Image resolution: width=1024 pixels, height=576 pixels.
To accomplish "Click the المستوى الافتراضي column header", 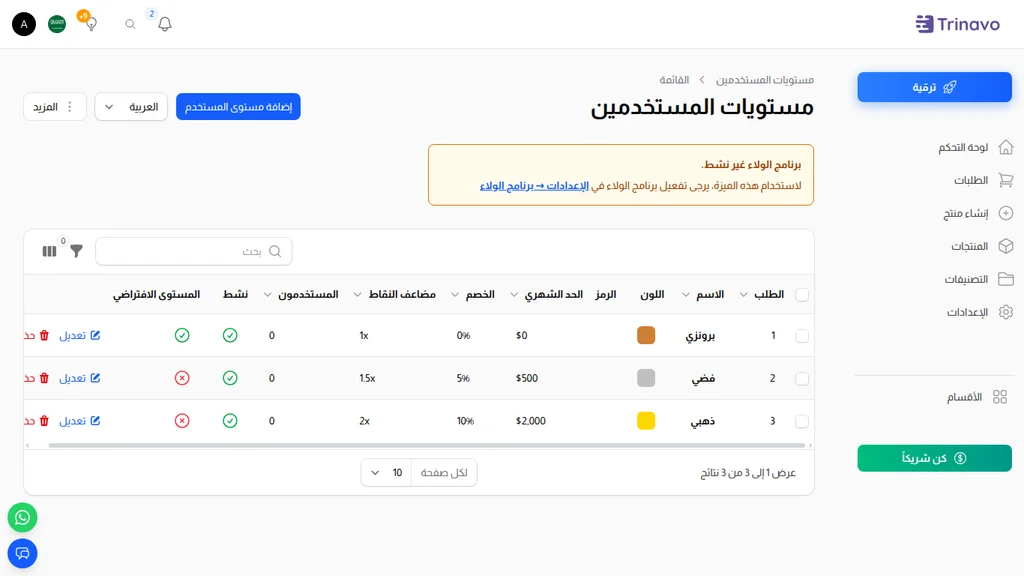I will click(x=156, y=295).
